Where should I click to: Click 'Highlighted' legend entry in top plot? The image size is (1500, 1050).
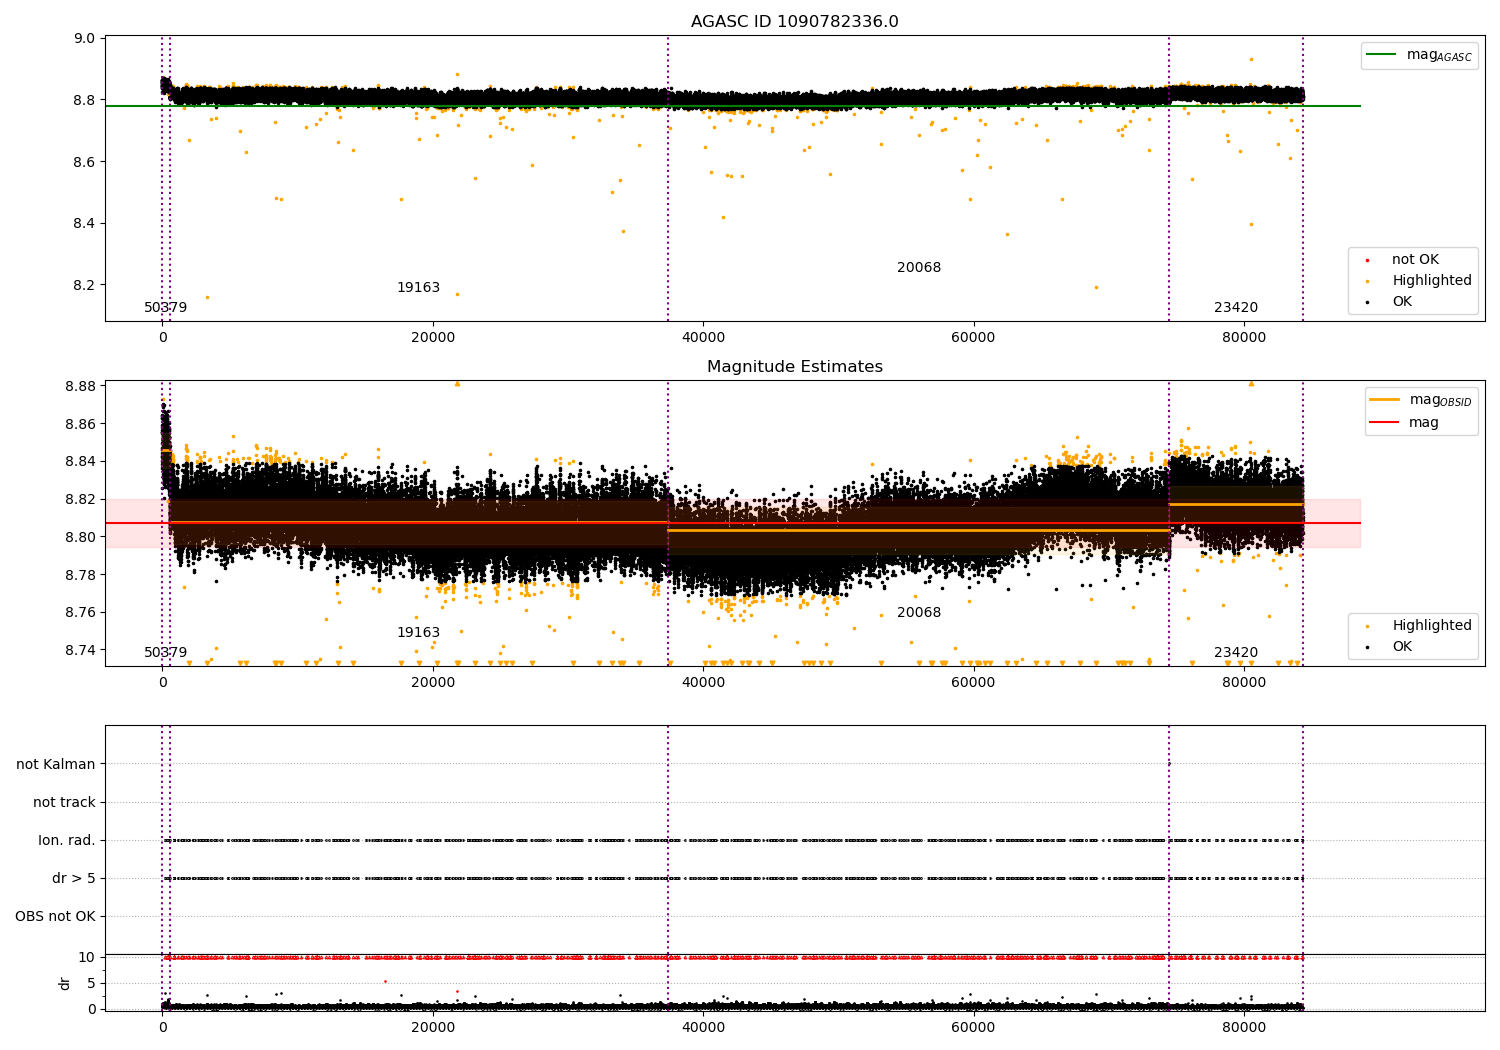(1418, 281)
